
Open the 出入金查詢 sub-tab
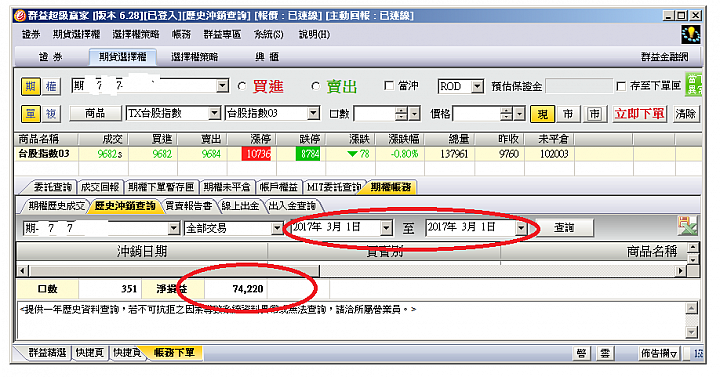click(x=292, y=206)
